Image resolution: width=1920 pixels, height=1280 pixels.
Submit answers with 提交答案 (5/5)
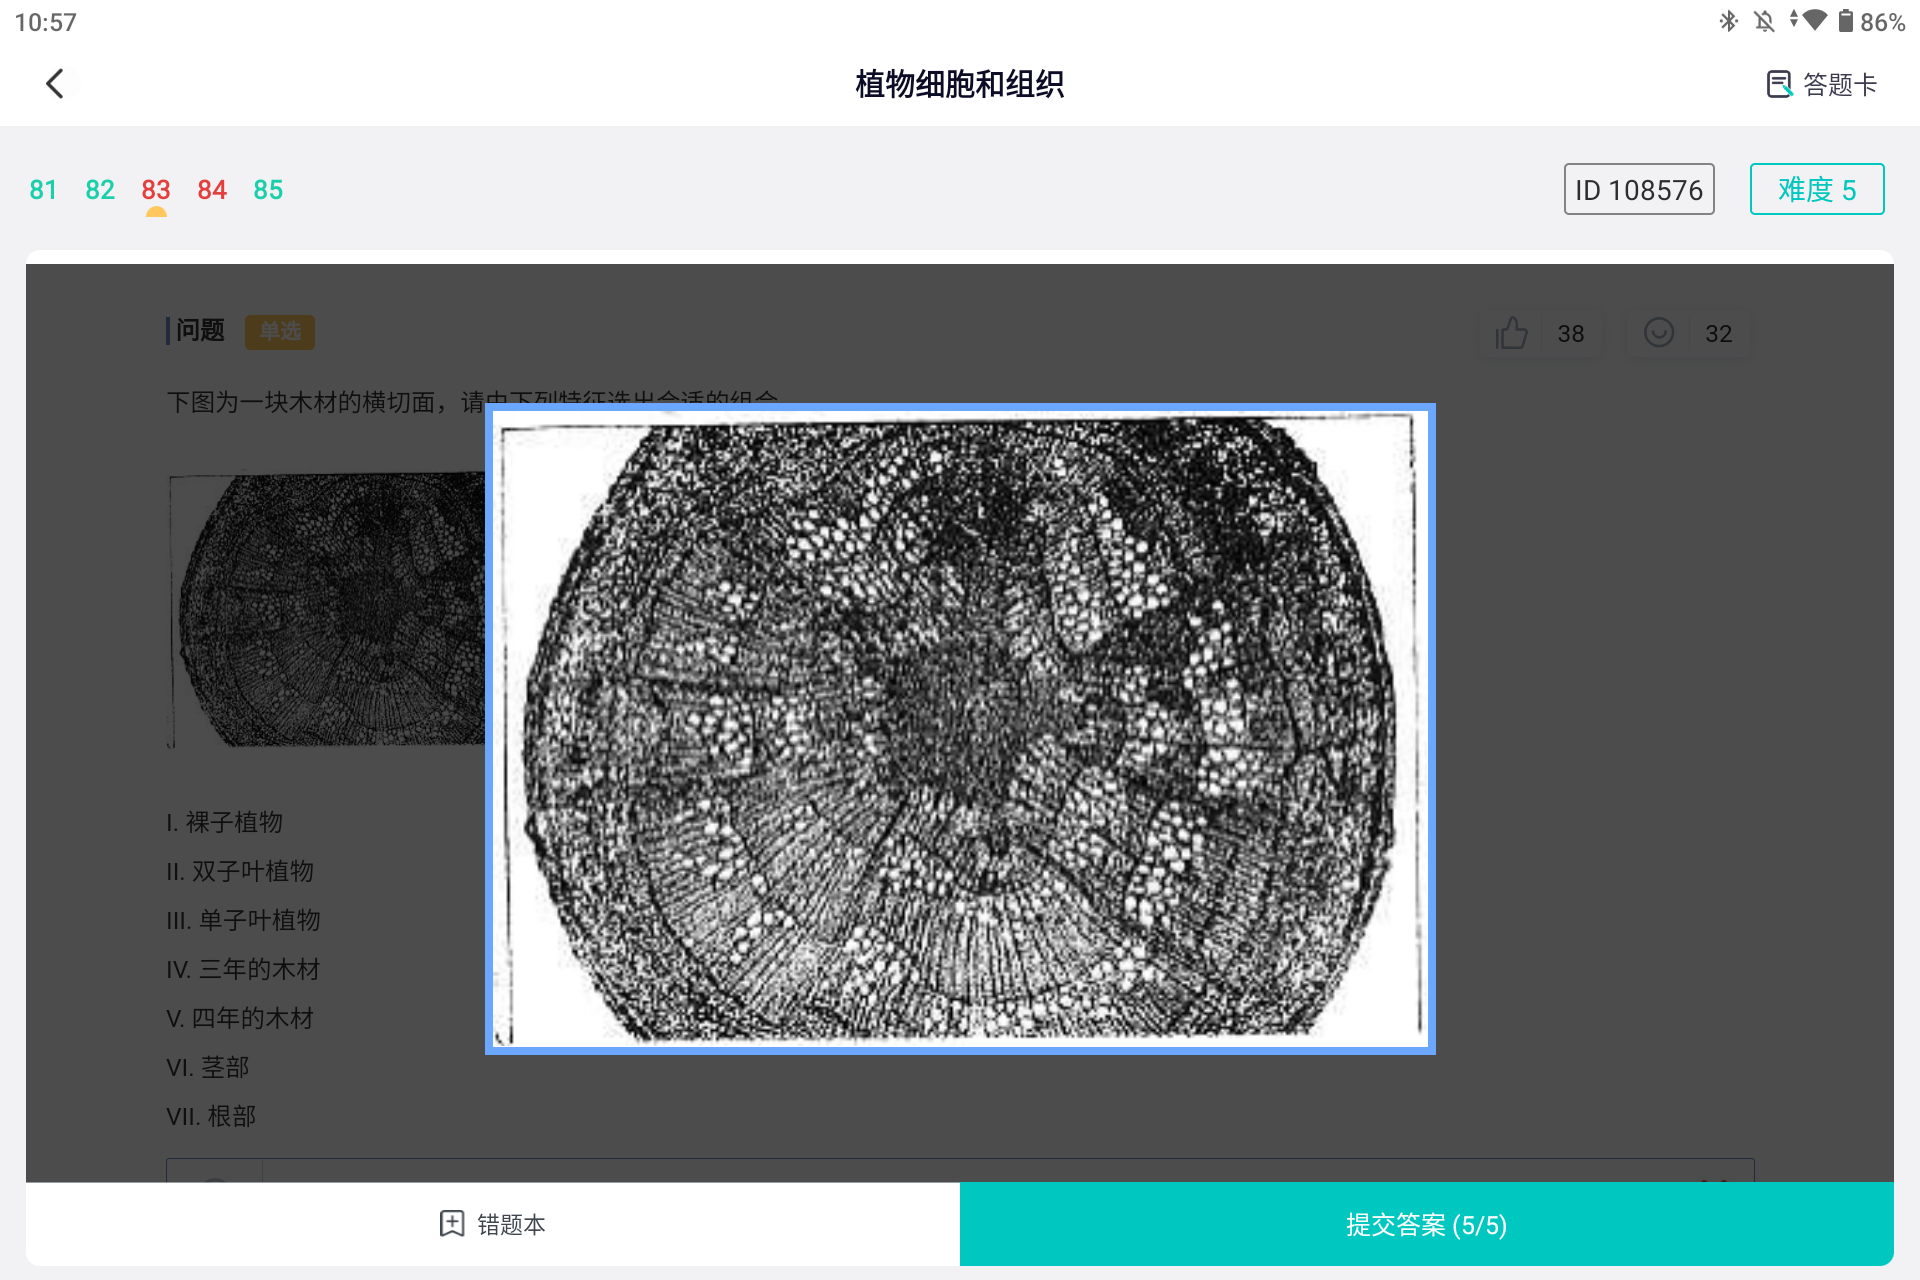click(1427, 1224)
